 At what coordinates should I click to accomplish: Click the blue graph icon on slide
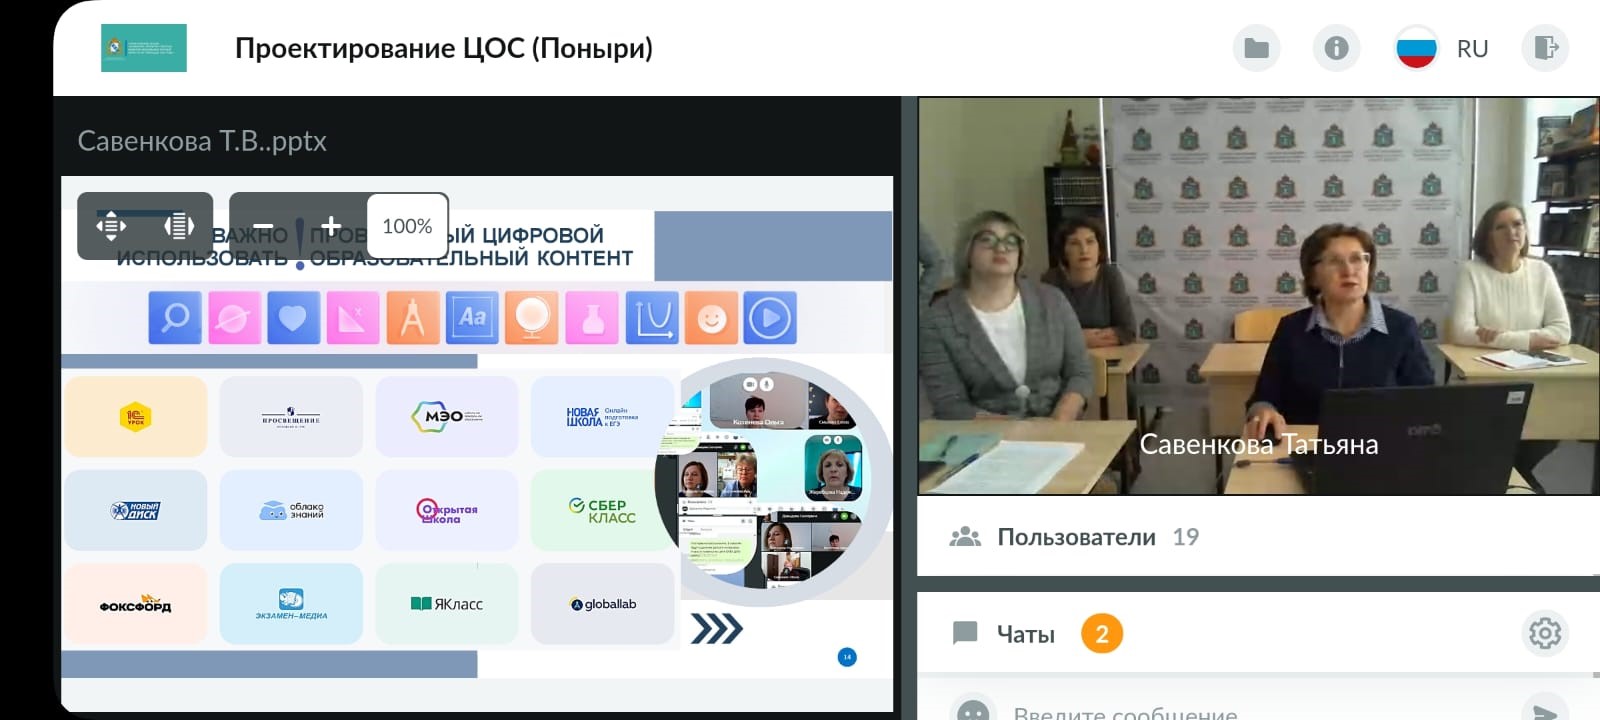click(652, 318)
